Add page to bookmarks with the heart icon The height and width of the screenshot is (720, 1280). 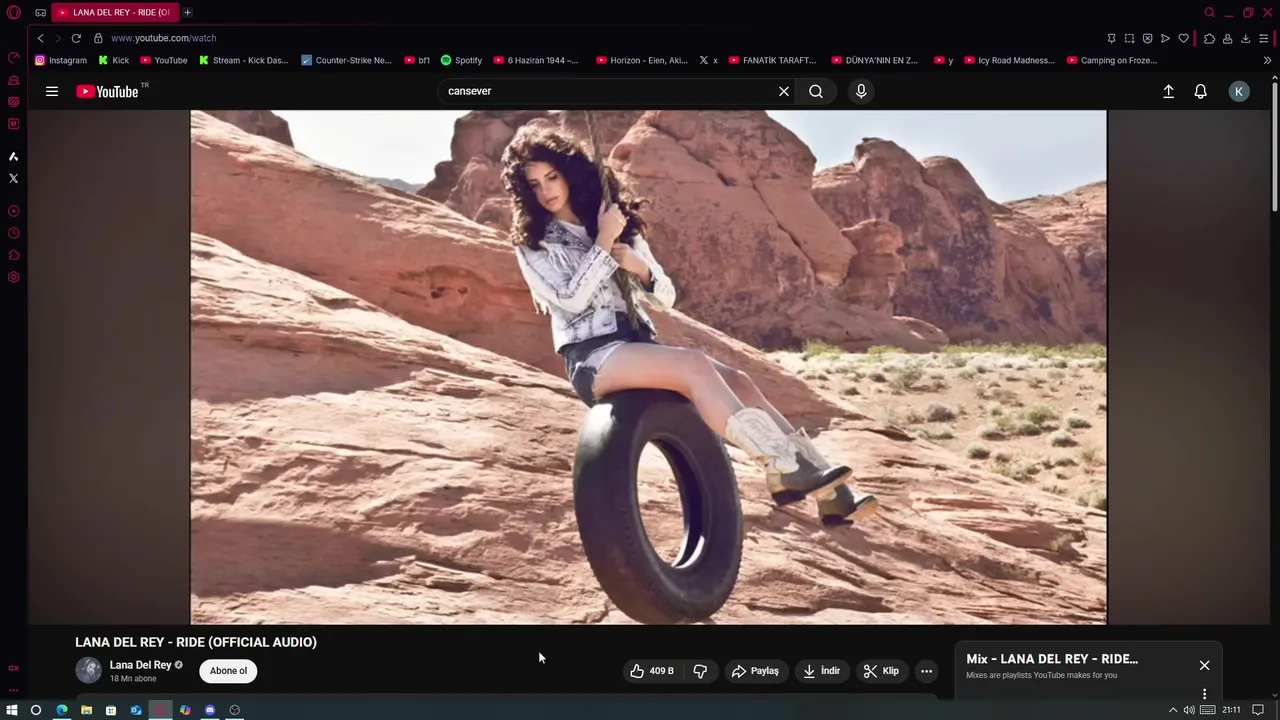1183,38
